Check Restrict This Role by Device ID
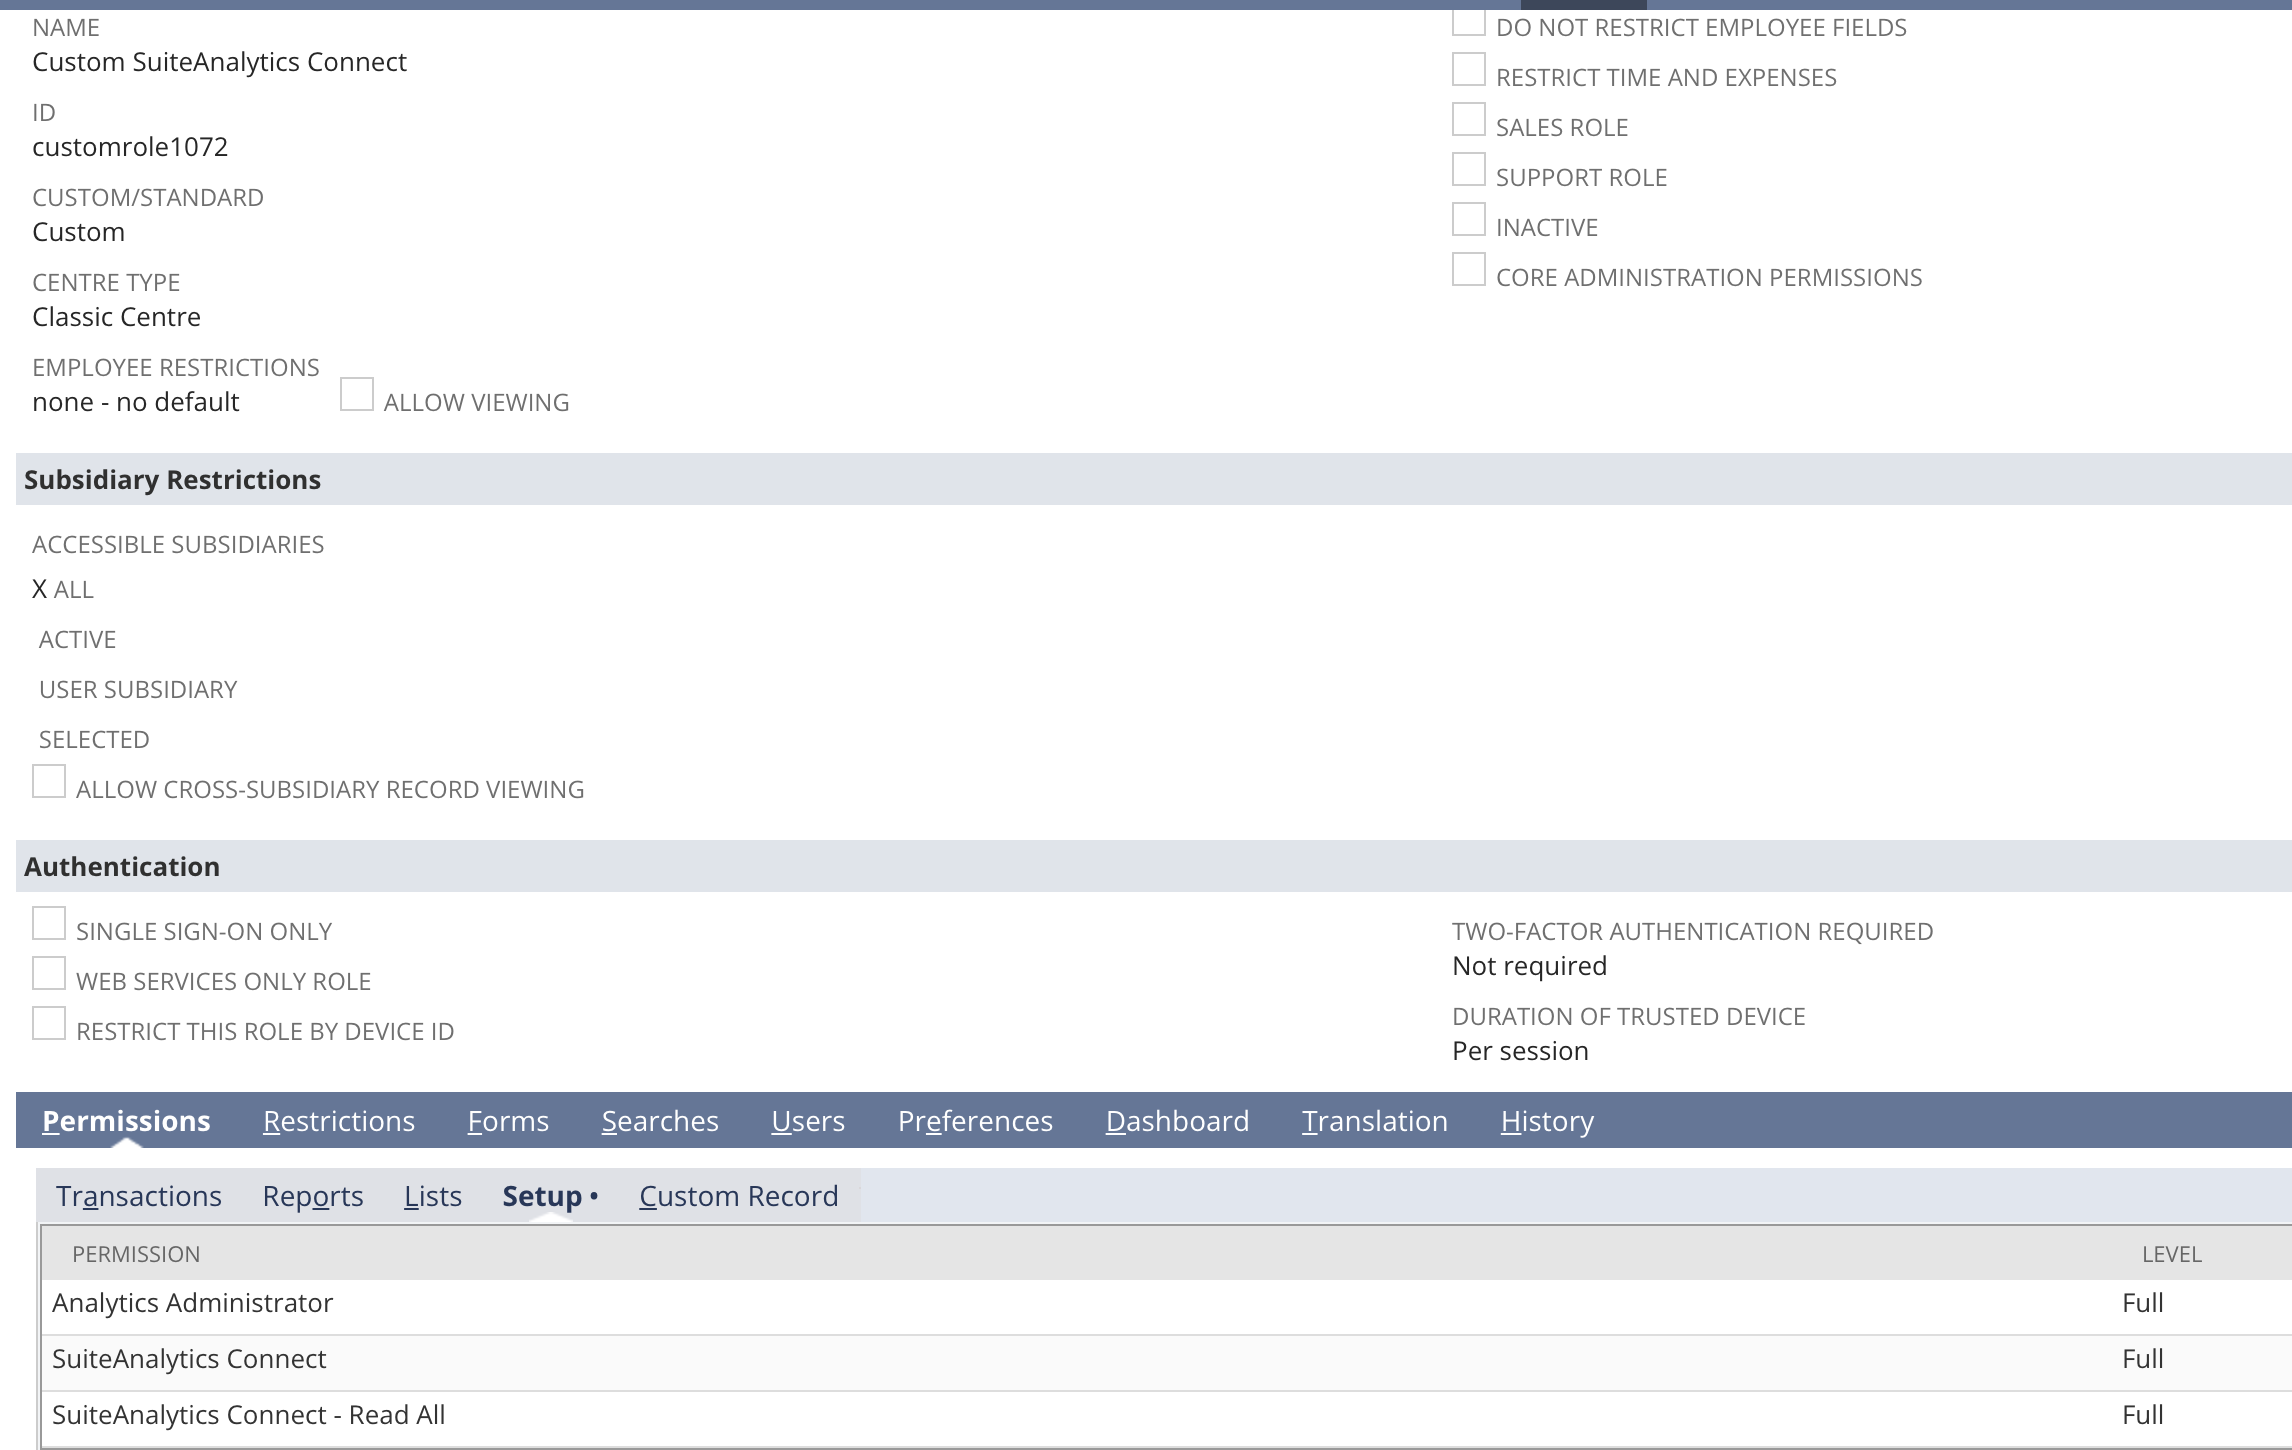The image size is (2292, 1450). (48, 1023)
